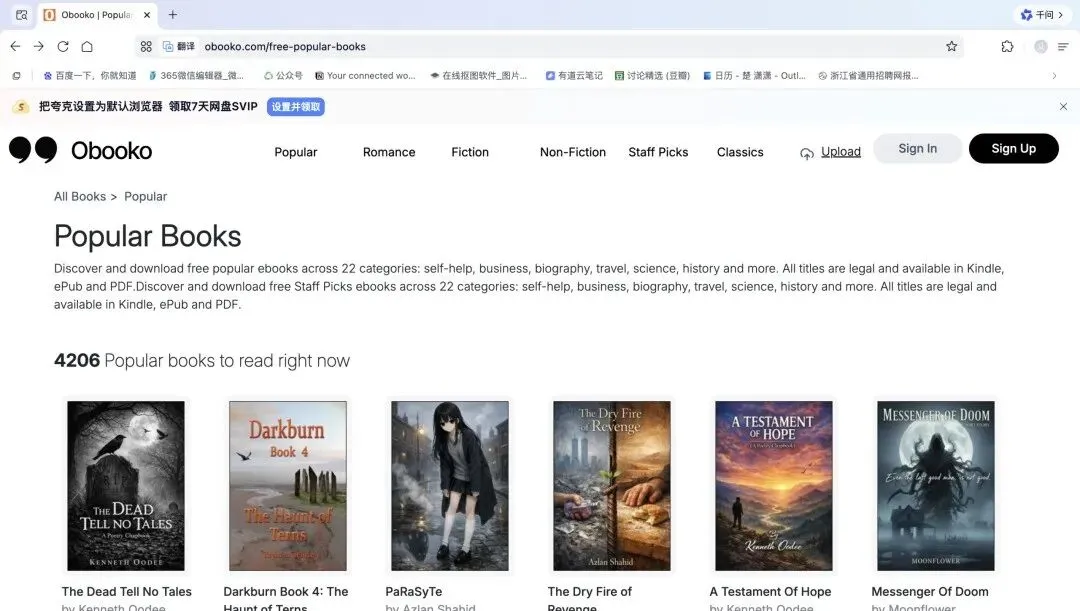Open the Non-Fiction menu item
The height and width of the screenshot is (611, 1080).
click(573, 152)
